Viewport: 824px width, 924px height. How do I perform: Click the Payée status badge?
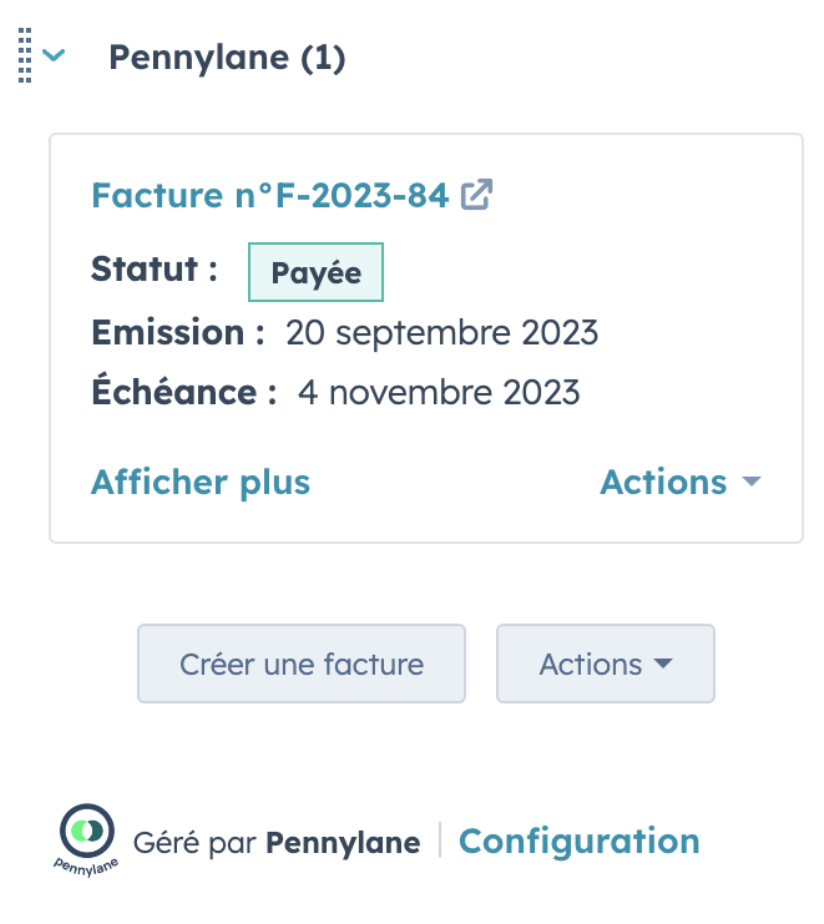pyautogui.click(x=316, y=272)
